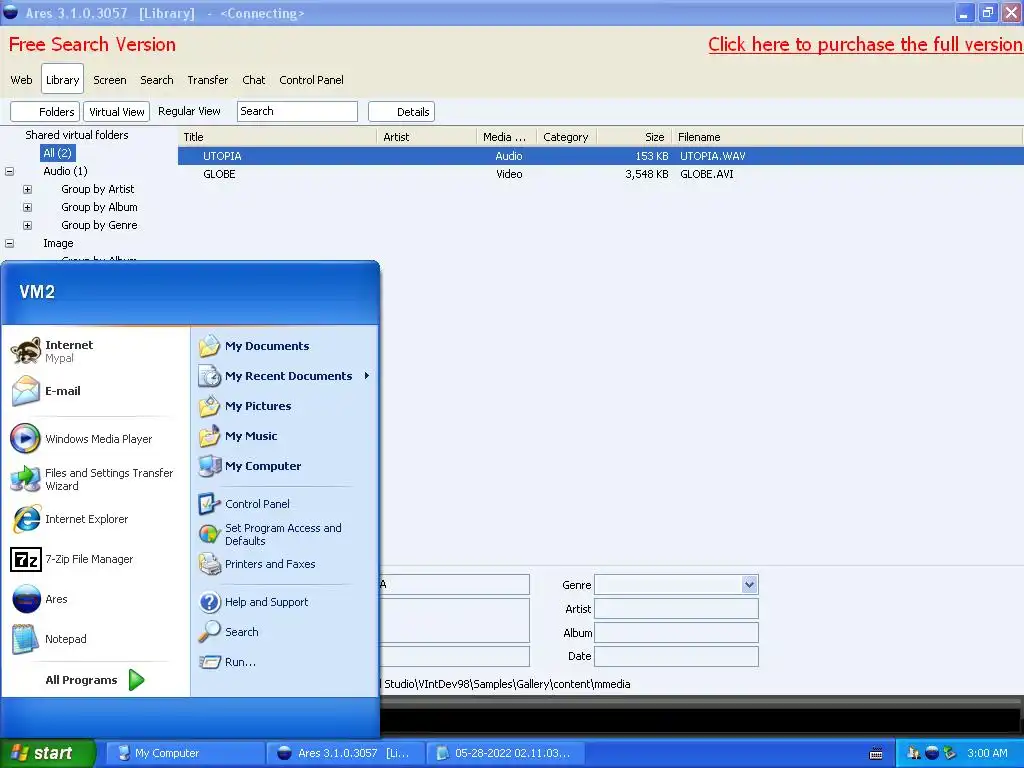Viewport: 1024px width, 768px height.
Task: Collapse the Image tree node
Action: 10,243
